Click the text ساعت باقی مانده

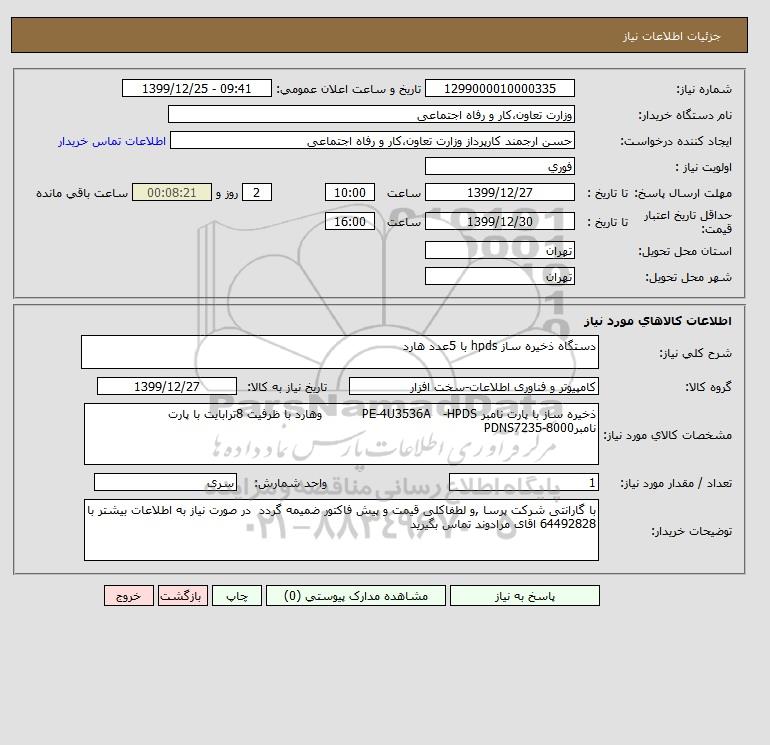pyautogui.click(x=82, y=193)
